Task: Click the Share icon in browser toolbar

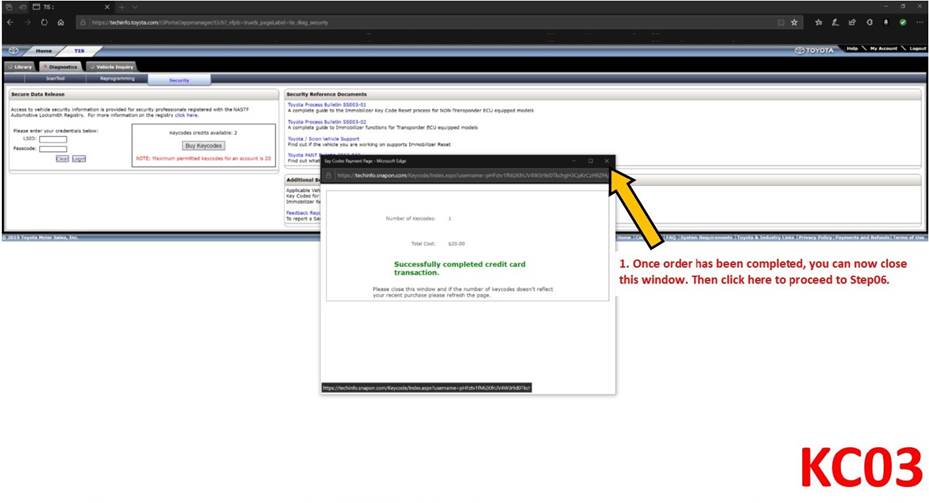Action: click(x=852, y=23)
